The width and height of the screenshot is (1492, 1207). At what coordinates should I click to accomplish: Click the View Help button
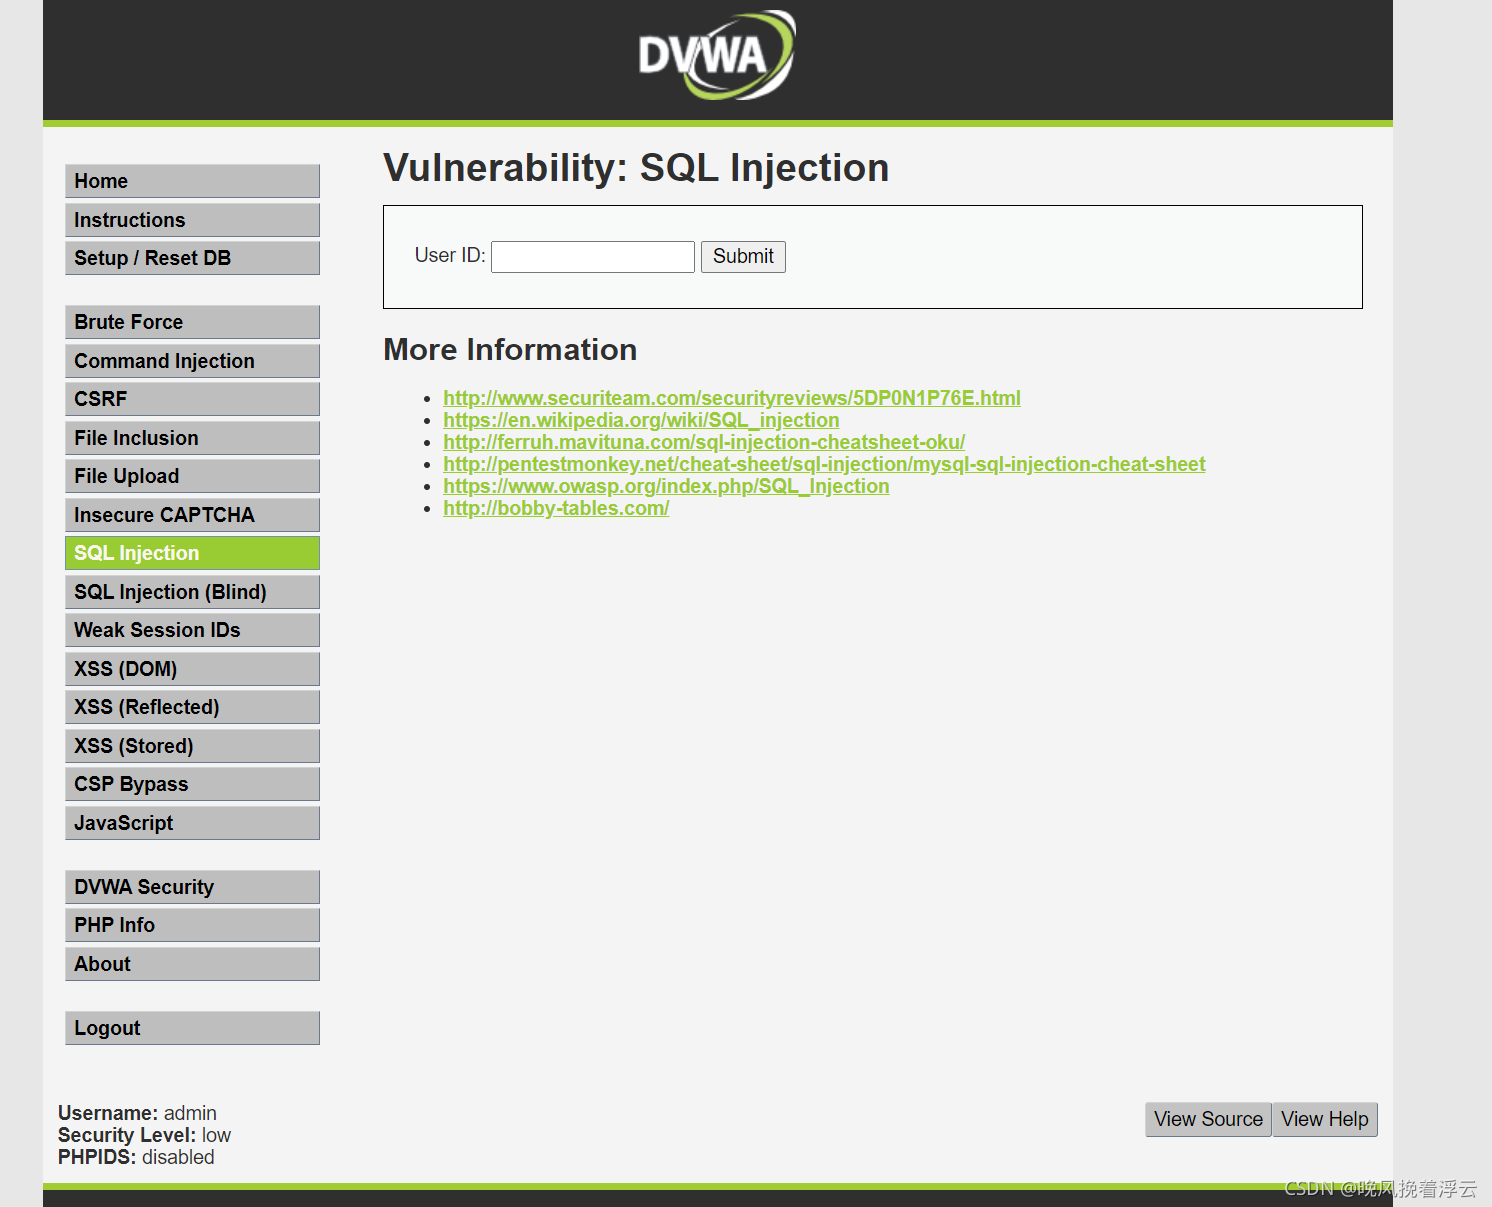(1325, 1119)
